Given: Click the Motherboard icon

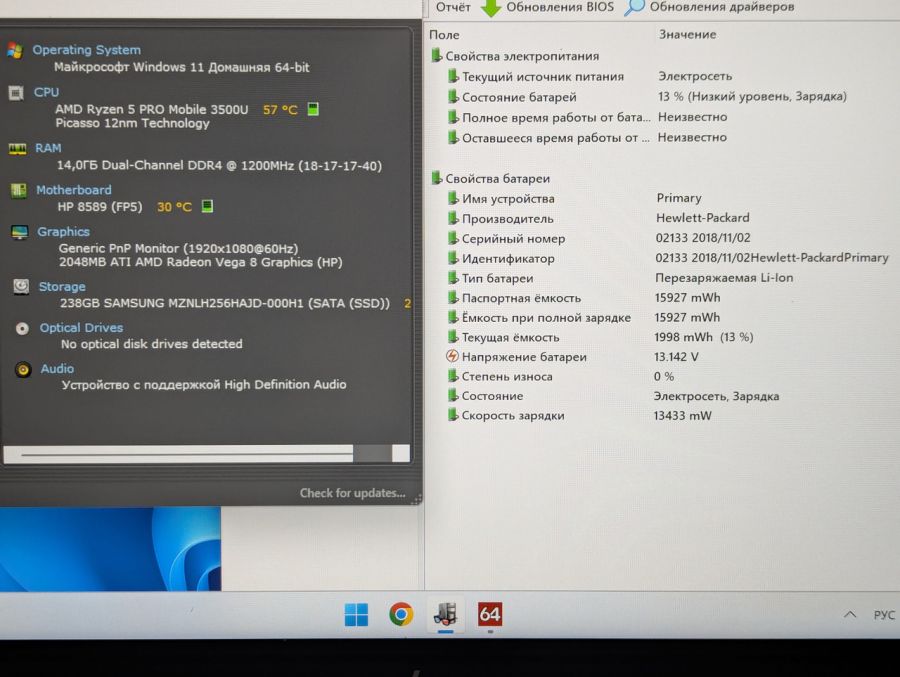Looking at the screenshot, I should (x=18, y=190).
